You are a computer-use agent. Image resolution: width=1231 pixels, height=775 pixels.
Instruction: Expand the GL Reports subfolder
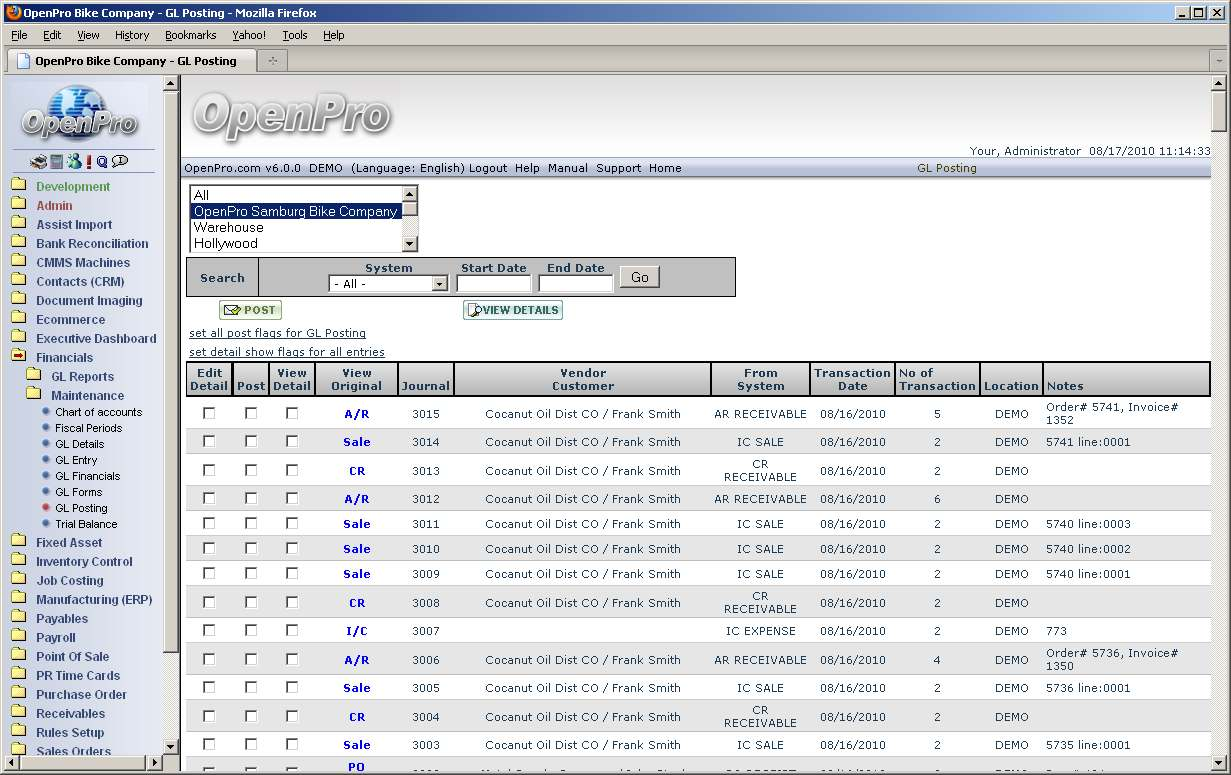(x=33, y=376)
